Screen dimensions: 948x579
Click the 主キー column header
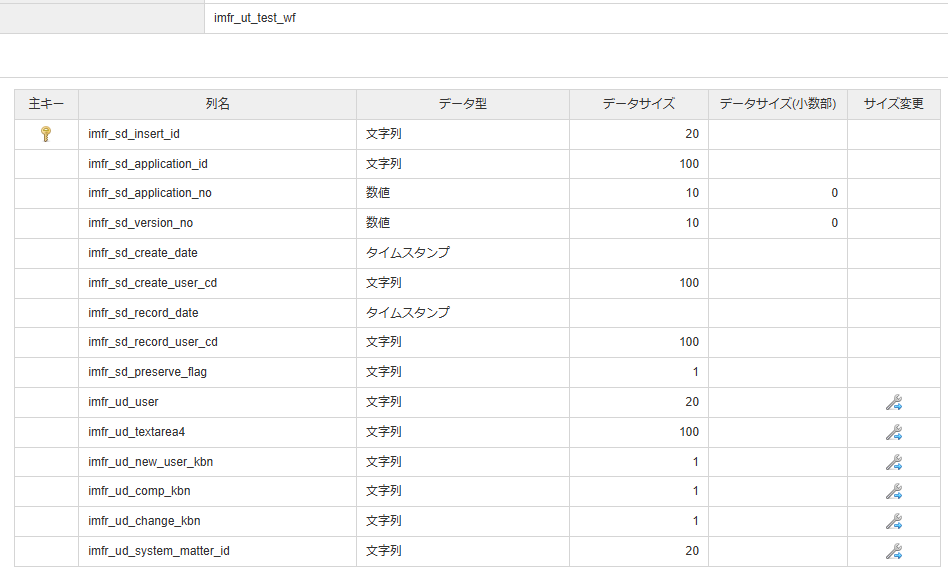tap(46, 104)
